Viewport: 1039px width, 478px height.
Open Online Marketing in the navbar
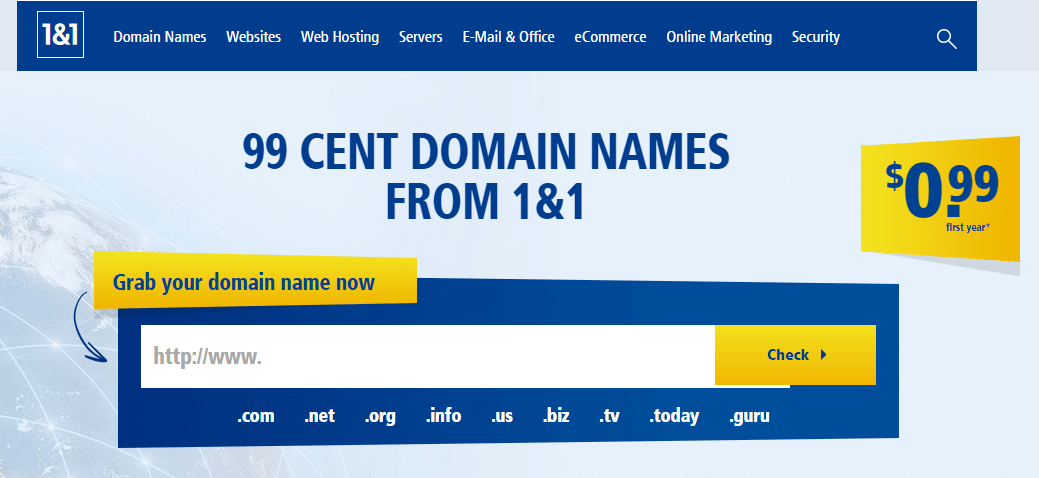click(x=719, y=37)
